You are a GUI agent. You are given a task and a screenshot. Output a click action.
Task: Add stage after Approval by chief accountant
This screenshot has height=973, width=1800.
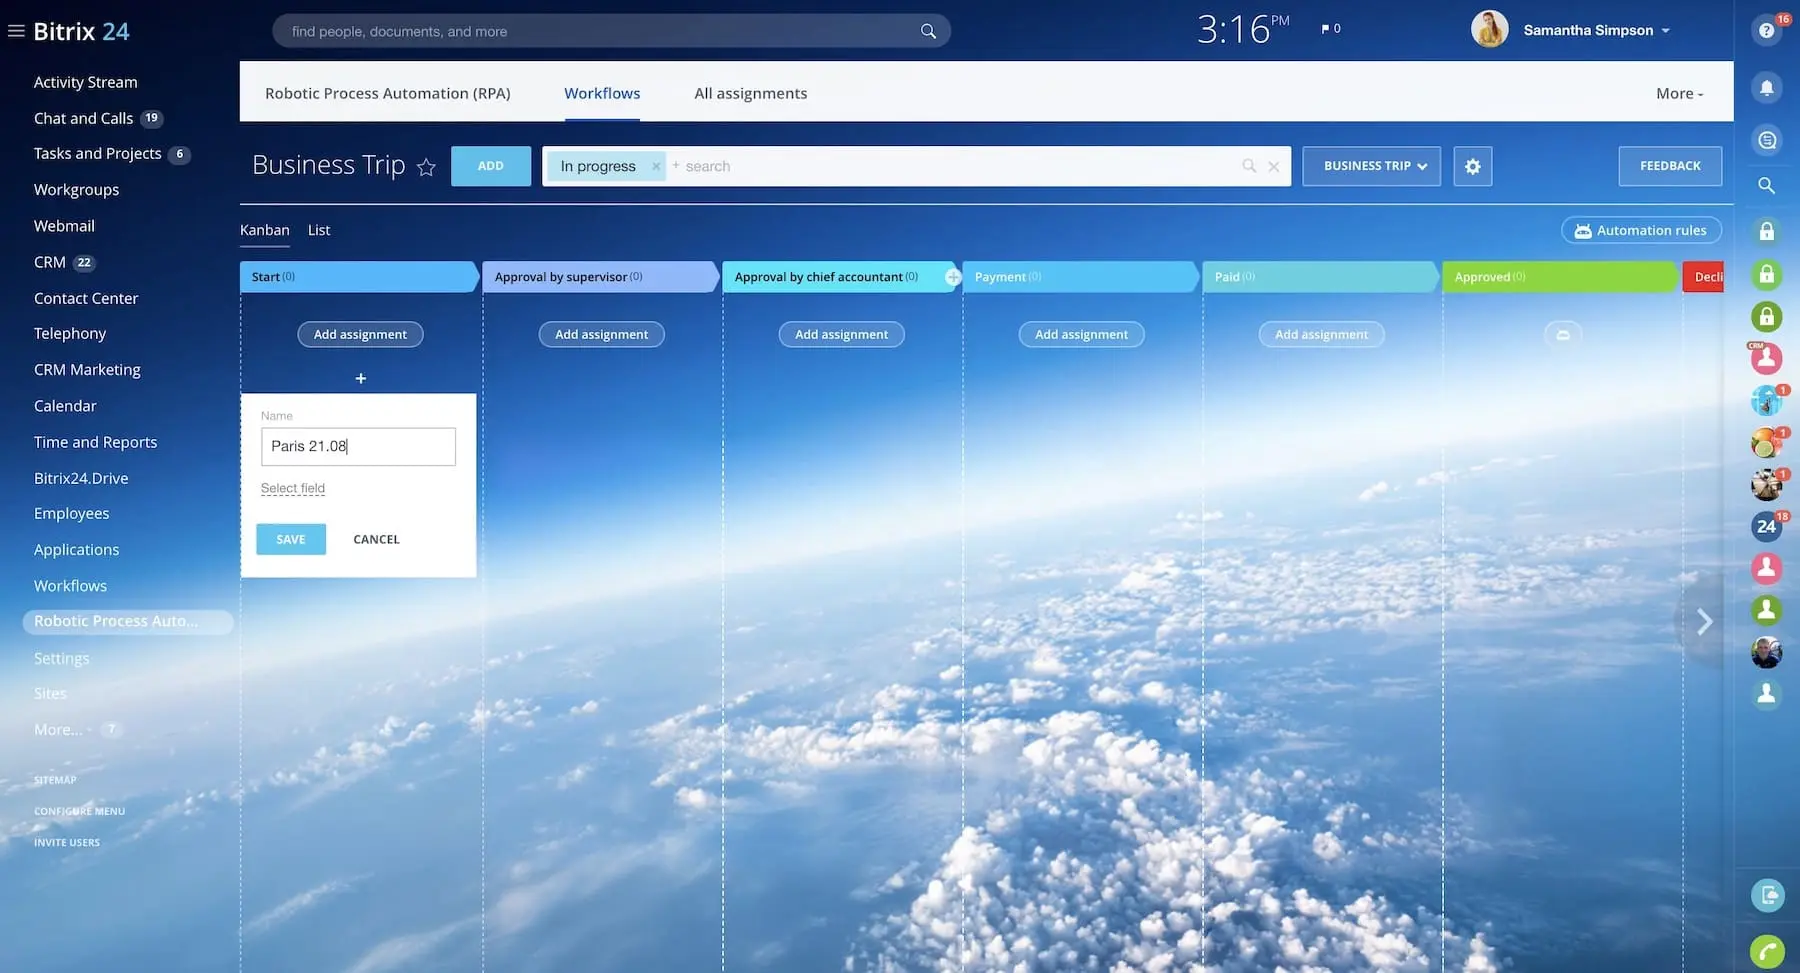[x=953, y=277]
